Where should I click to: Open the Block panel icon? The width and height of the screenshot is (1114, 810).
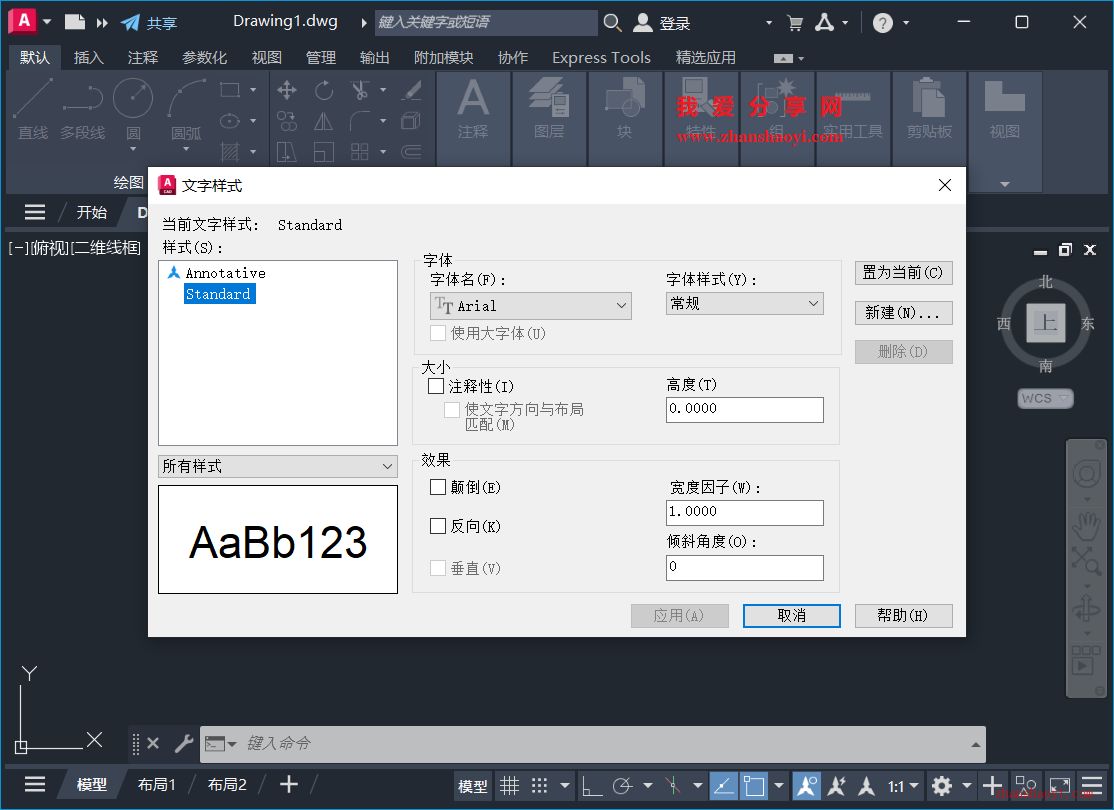click(x=624, y=108)
